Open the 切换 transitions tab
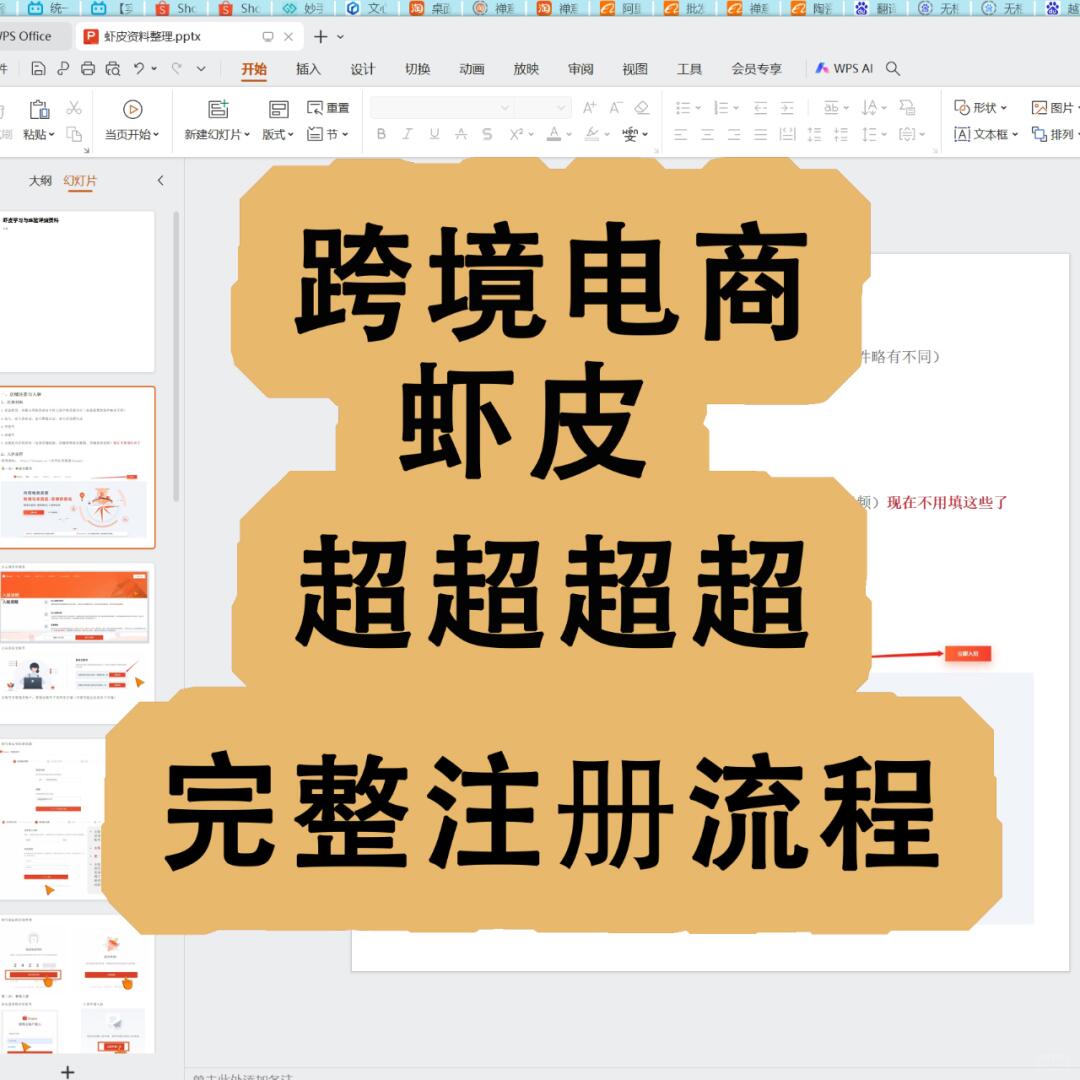 tap(417, 69)
